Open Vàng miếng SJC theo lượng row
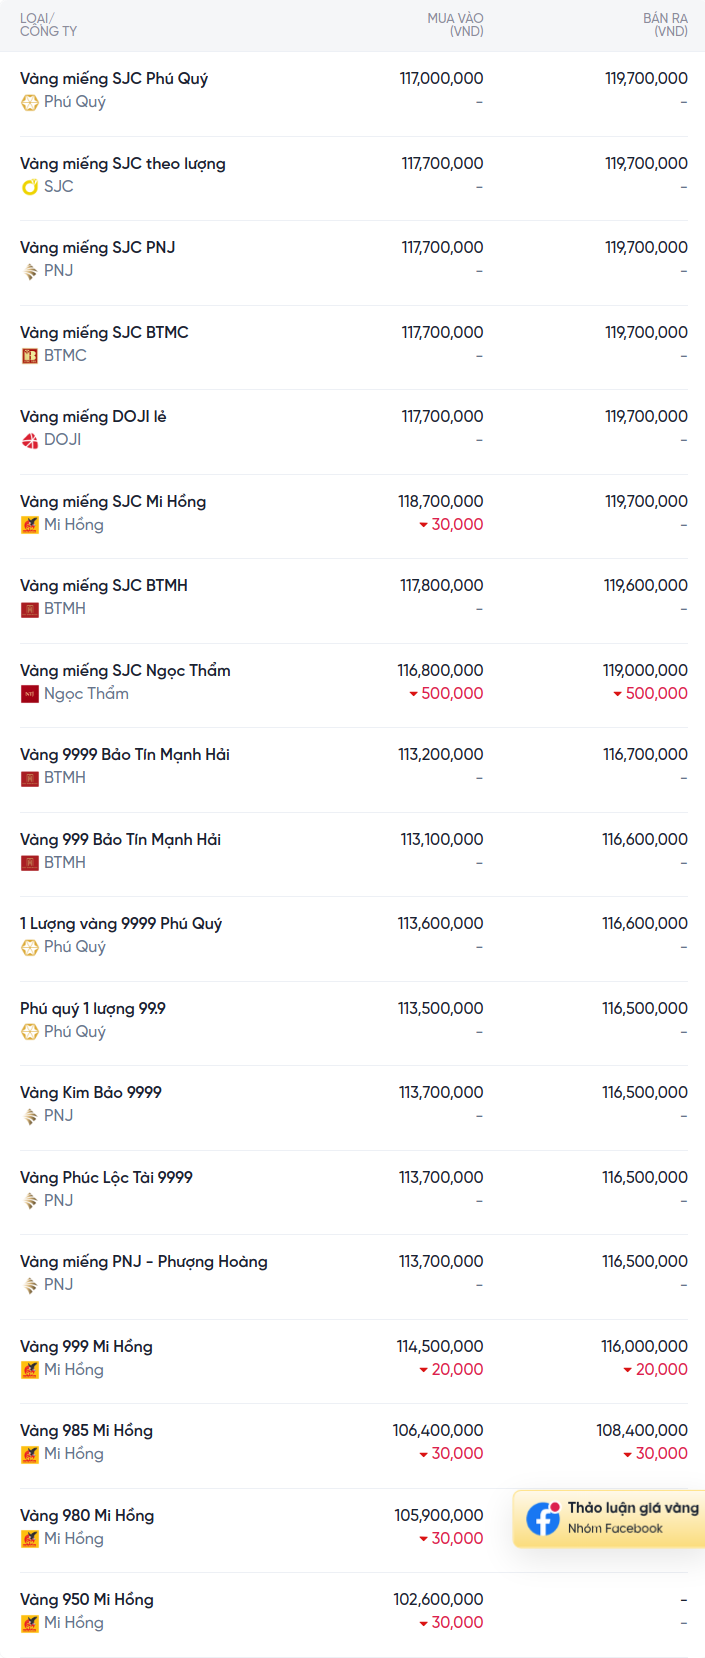The width and height of the screenshot is (705, 1658). pyautogui.click(x=123, y=164)
